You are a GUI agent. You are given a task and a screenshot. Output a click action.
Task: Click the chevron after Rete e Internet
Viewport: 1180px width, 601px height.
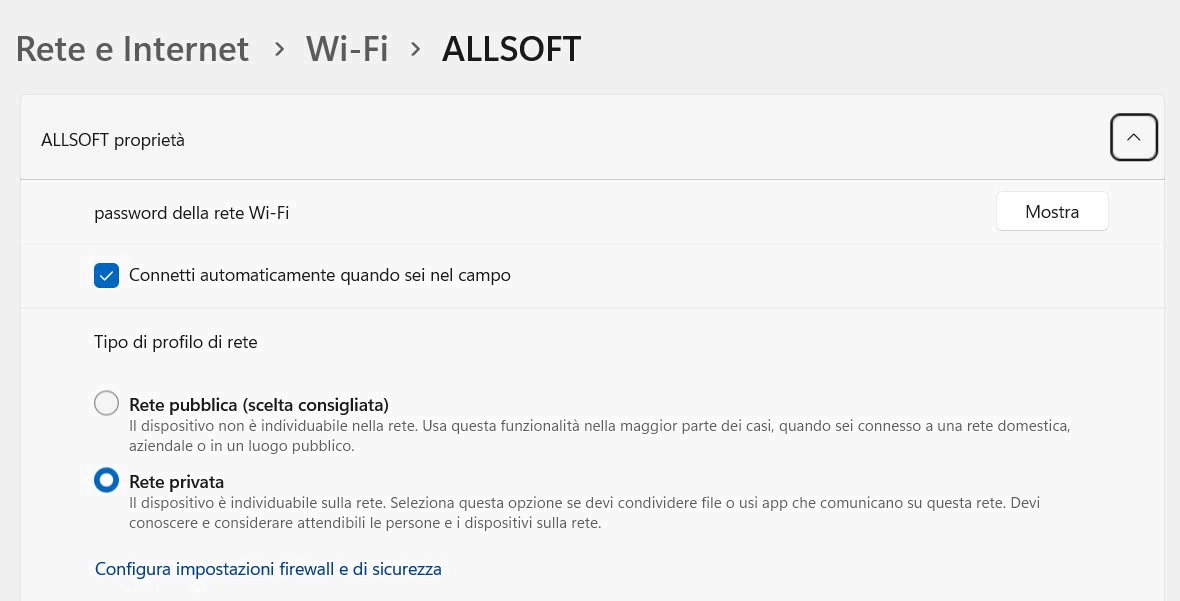(x=279, y=49)
